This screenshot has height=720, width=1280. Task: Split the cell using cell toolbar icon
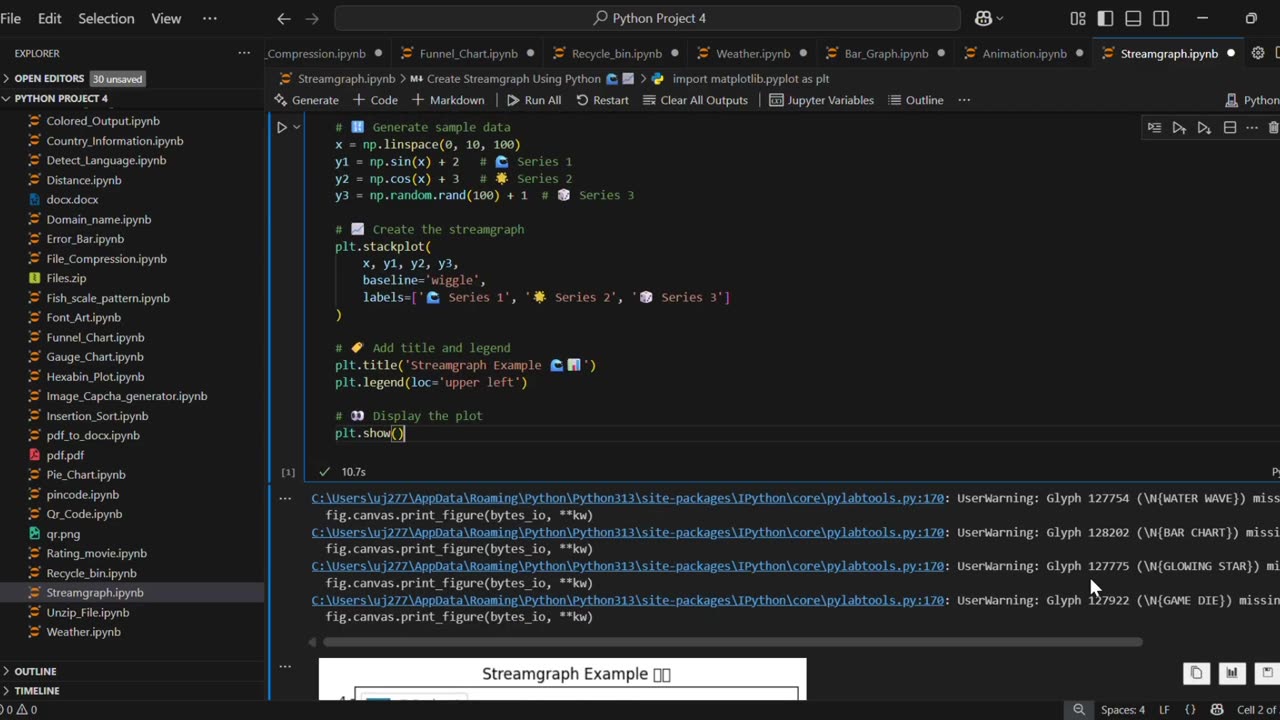pos(1230,128)
